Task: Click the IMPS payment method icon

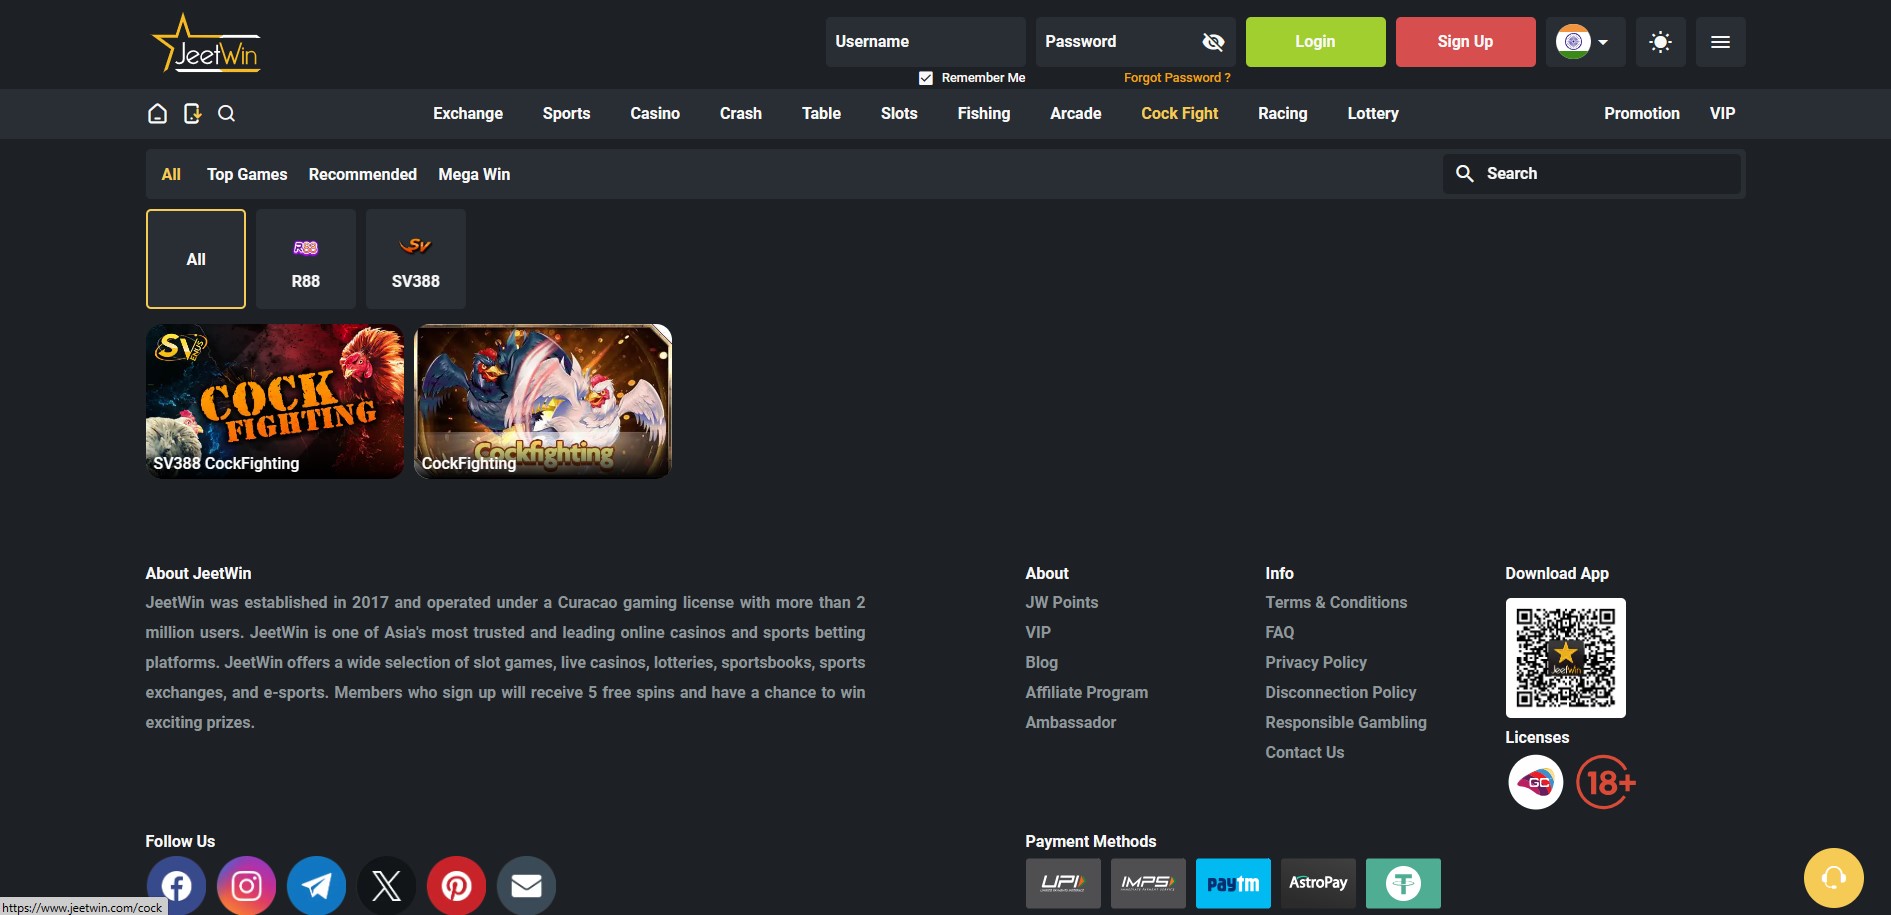Action: pyautogui.click(x=1148, y=883)
